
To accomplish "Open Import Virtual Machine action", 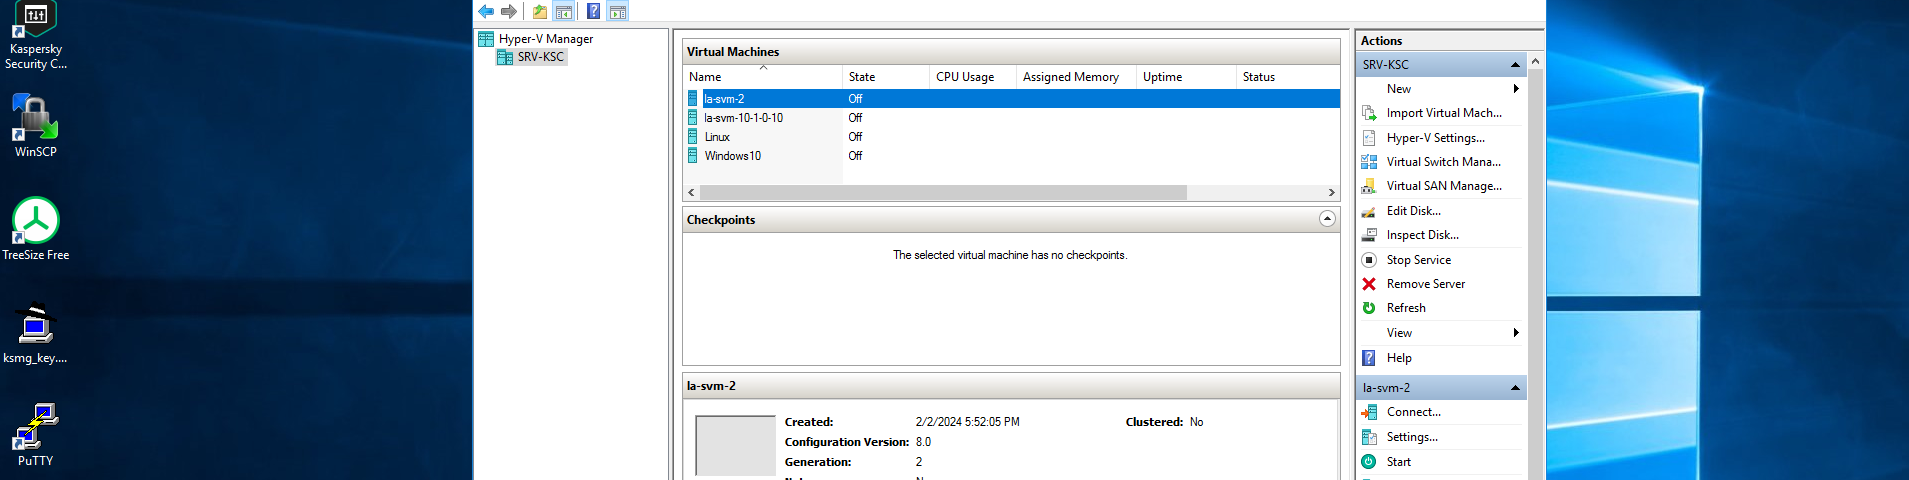I will click(1441, 113).
